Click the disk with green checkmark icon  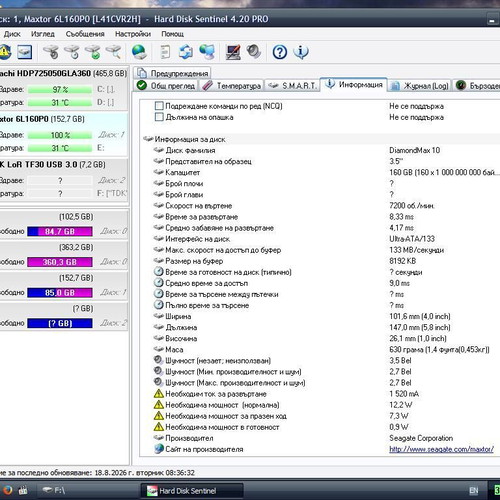pos(93,52)
